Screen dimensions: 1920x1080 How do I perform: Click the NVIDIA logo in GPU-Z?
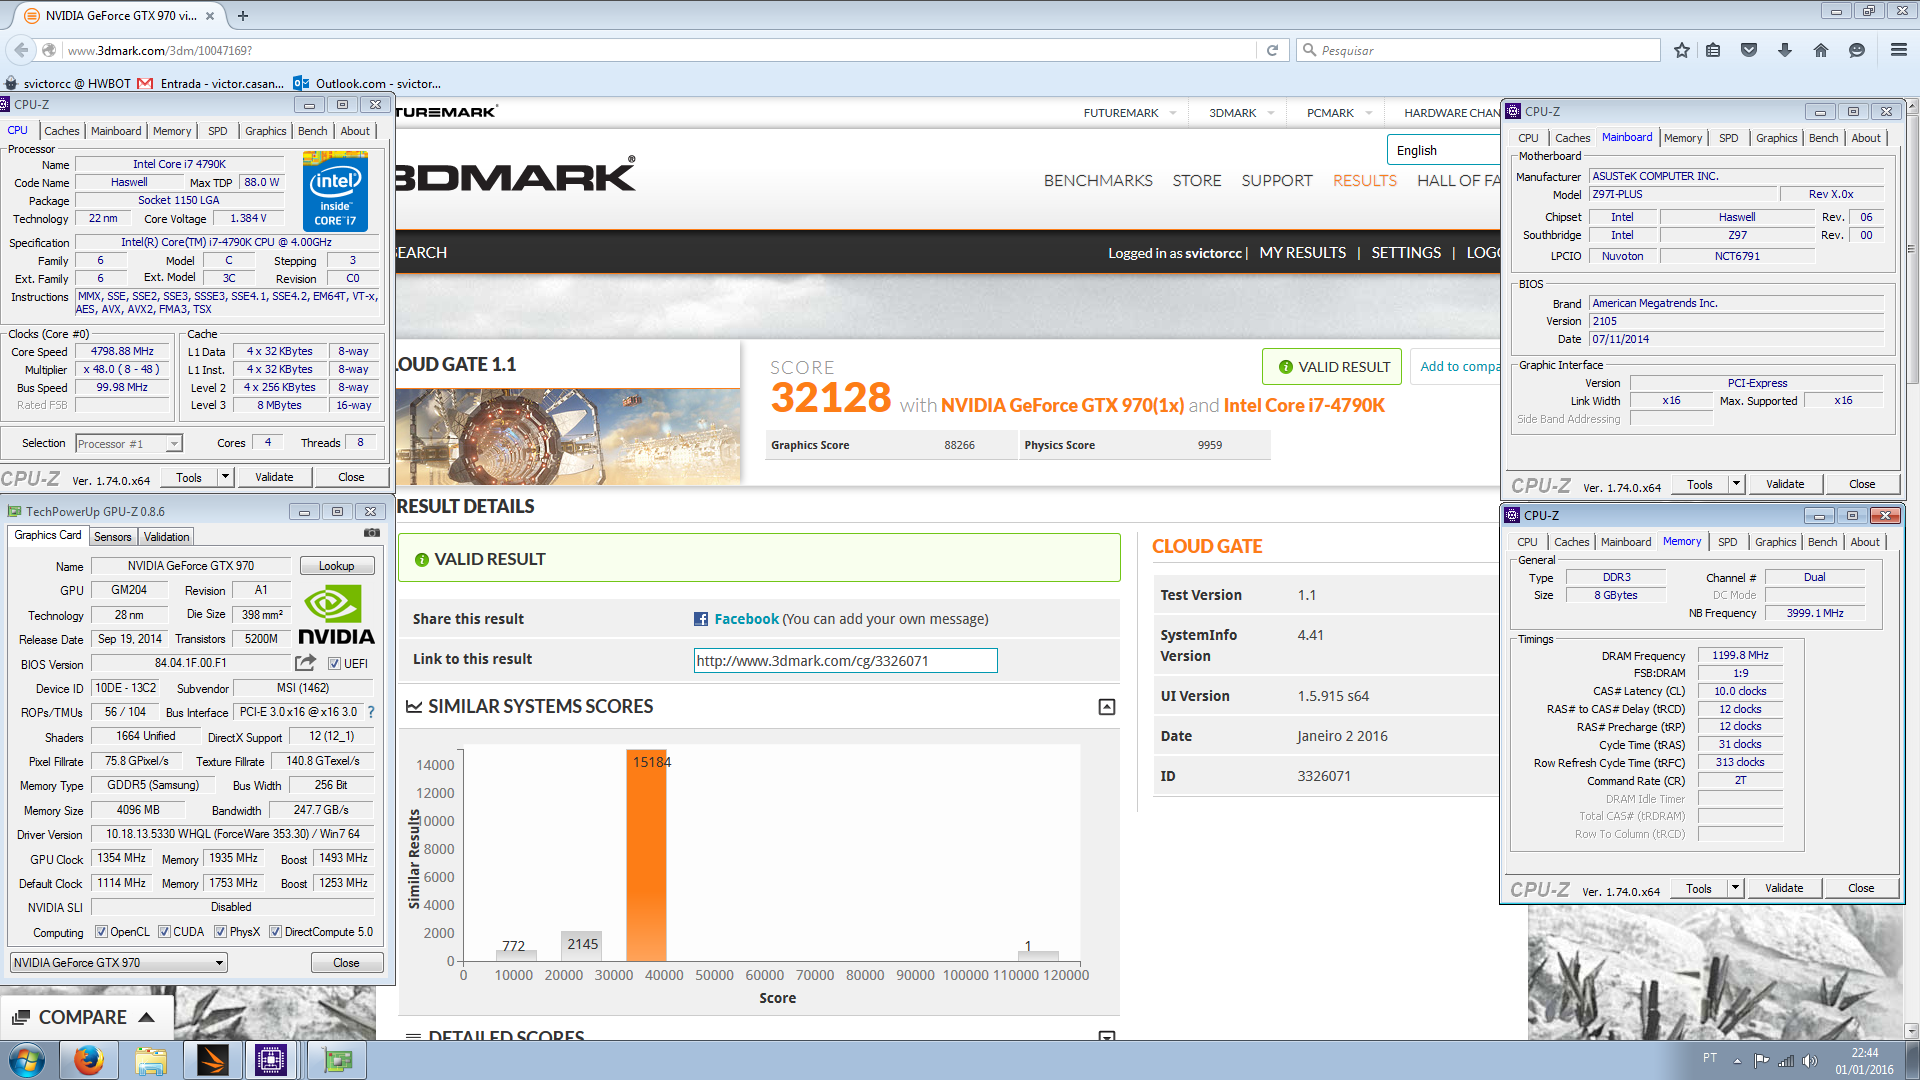tap(336, 615)
